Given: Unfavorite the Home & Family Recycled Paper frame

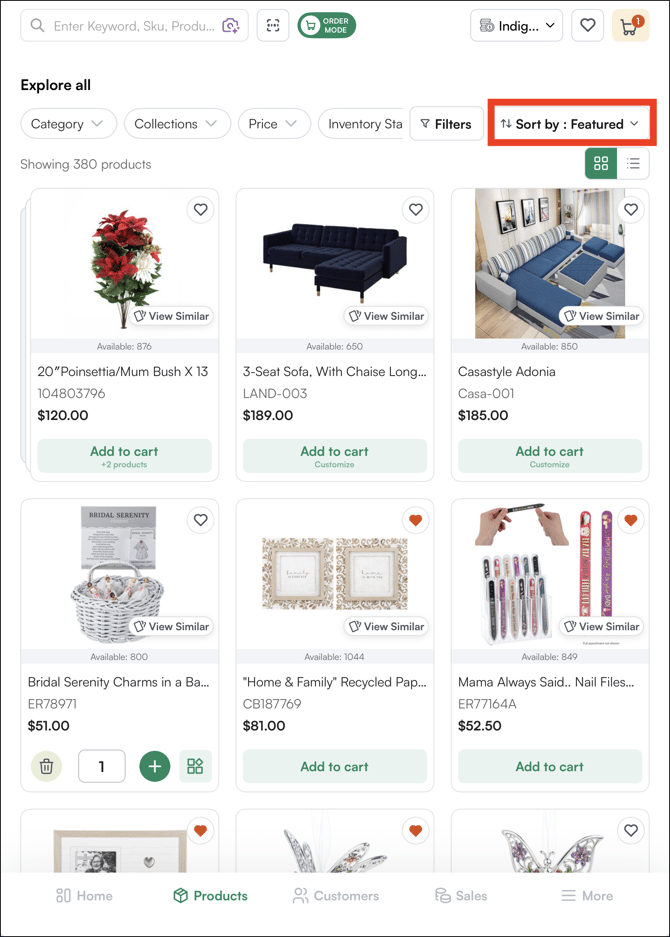Looking at the screenshot, I should [415, 520].
